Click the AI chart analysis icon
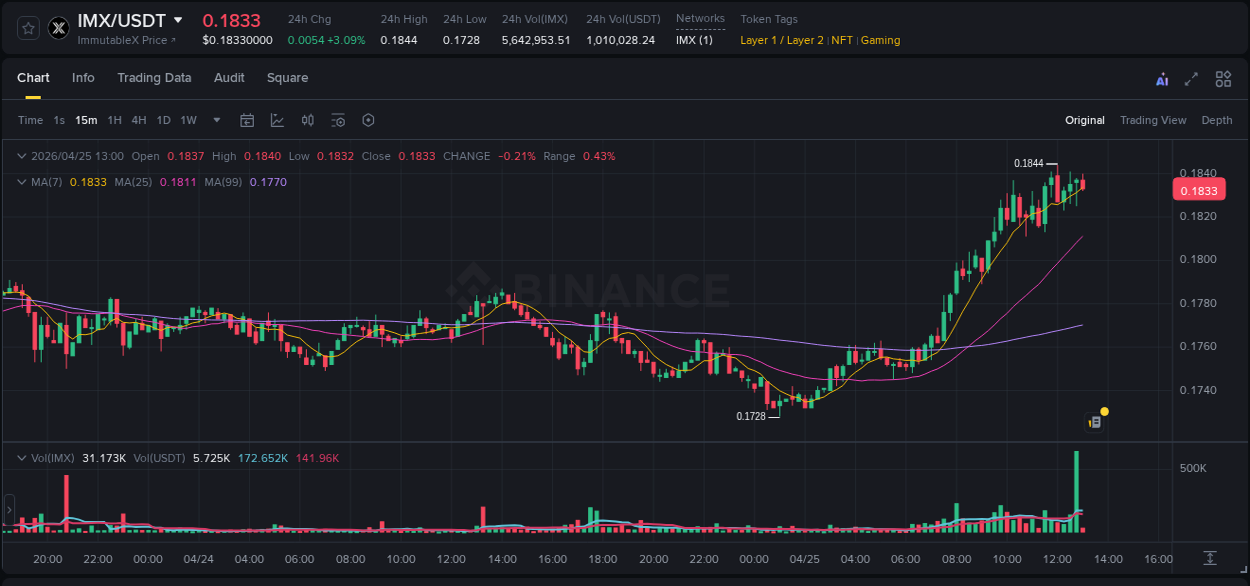 coord(1162,79)
